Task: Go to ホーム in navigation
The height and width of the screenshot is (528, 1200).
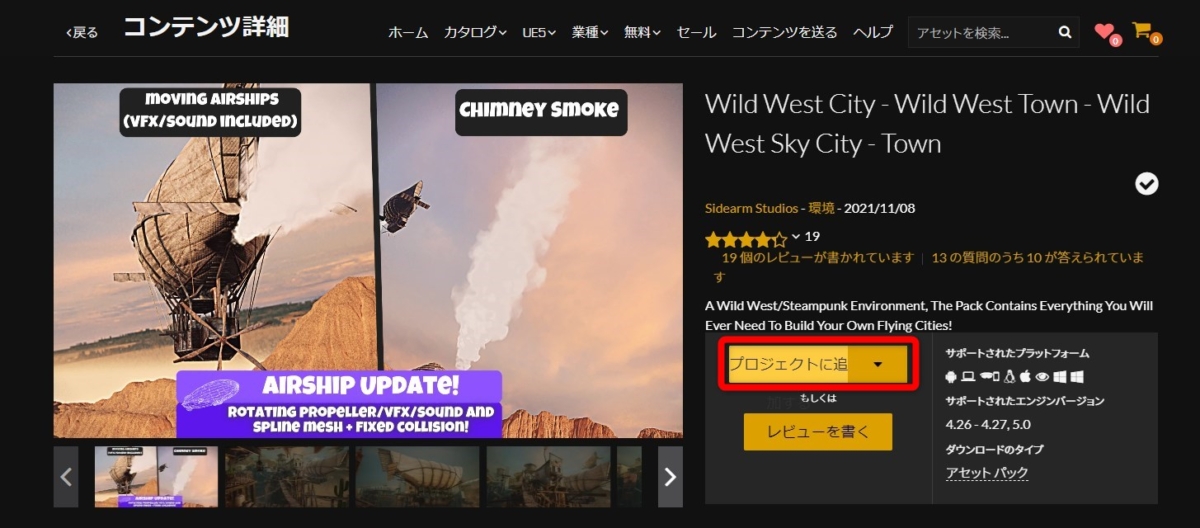Action: point(408,32)
